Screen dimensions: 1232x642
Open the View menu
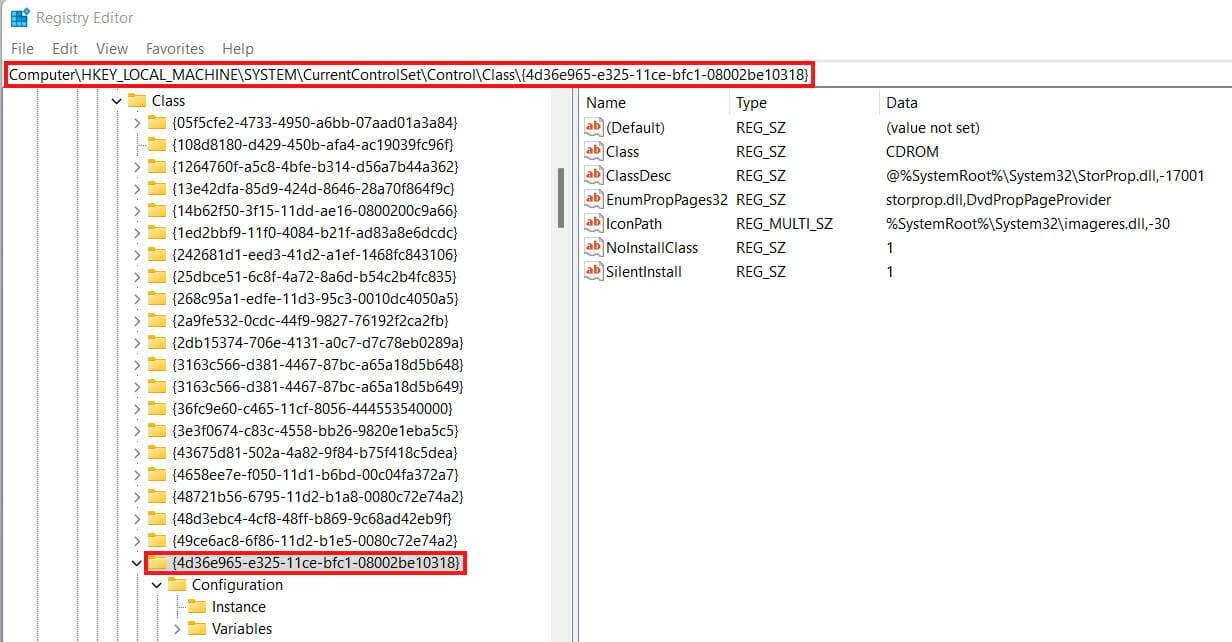112,48
